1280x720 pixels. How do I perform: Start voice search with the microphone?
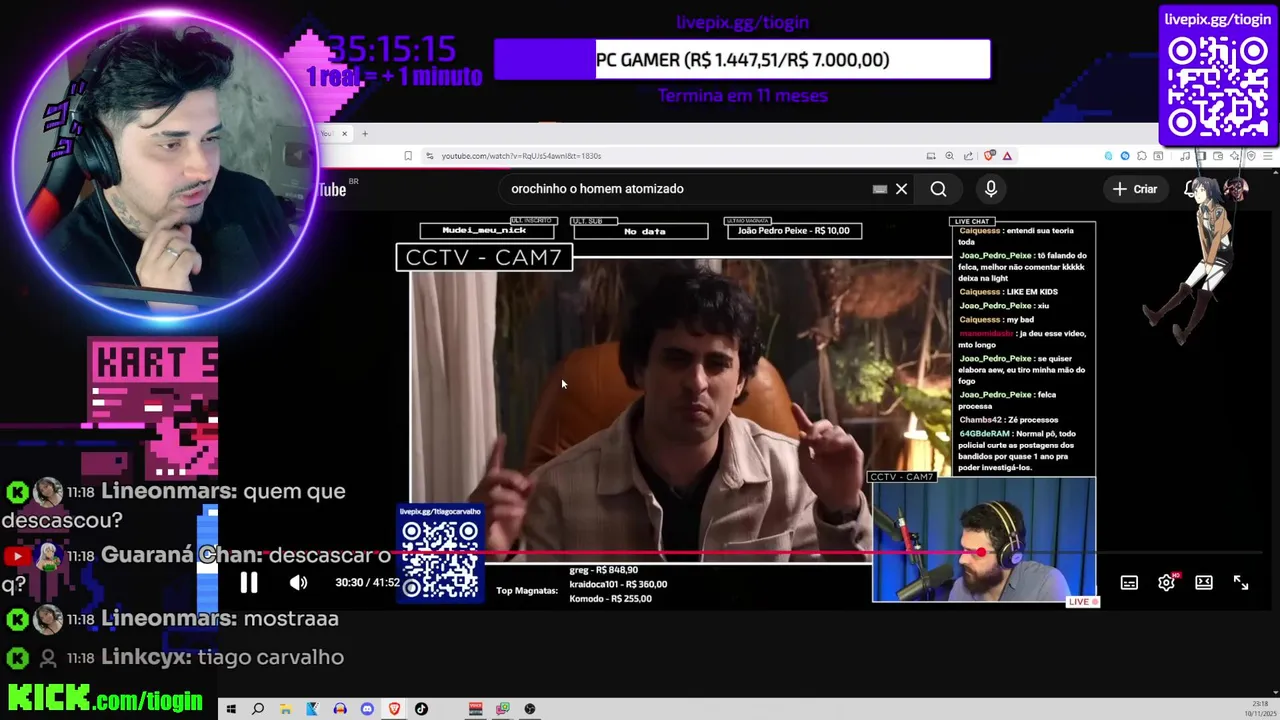[x=991, y=189]
